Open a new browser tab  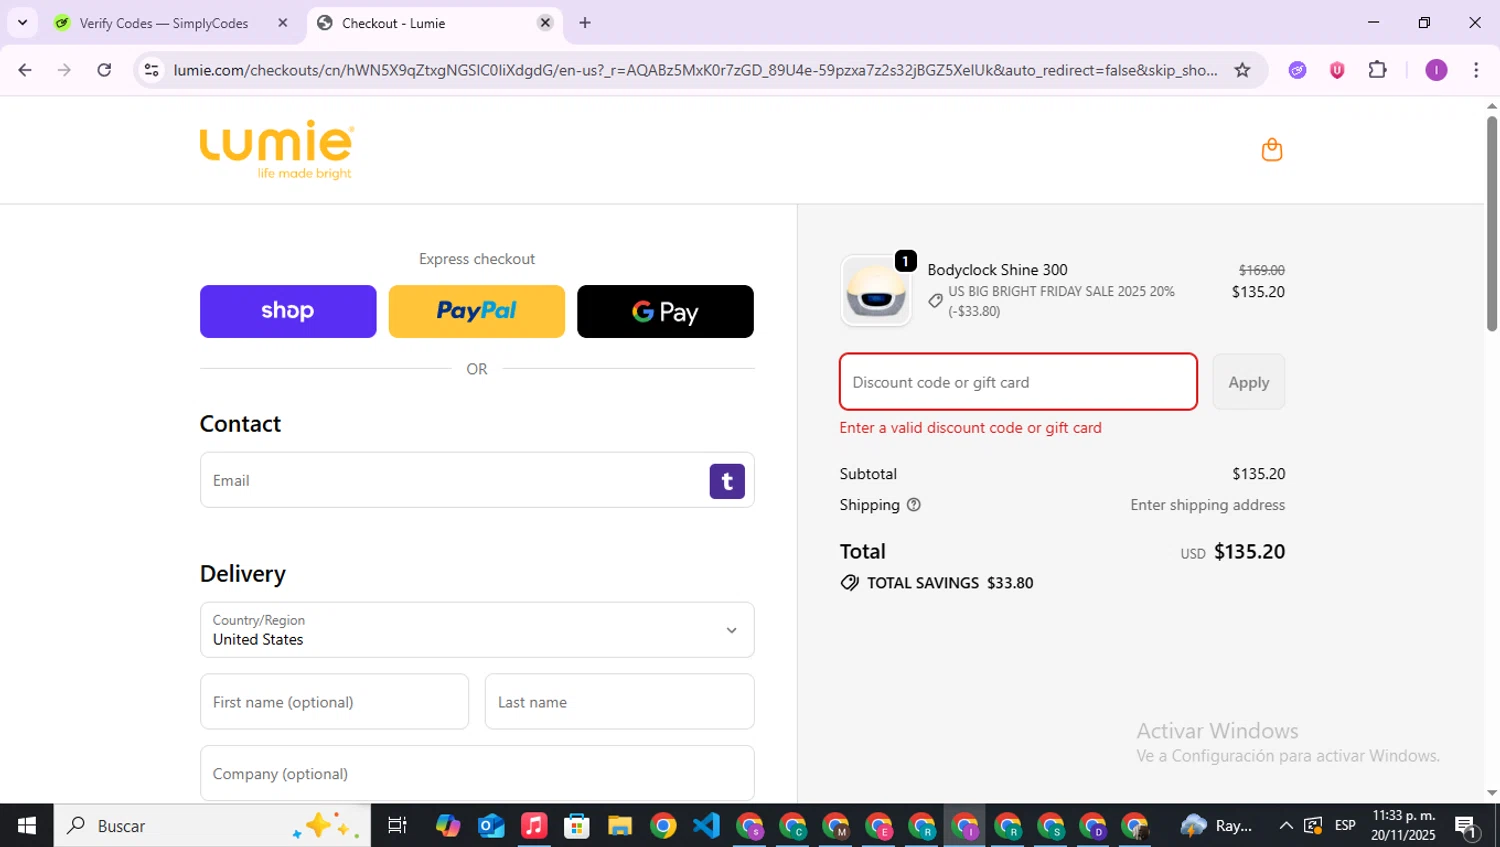[585, 23]
